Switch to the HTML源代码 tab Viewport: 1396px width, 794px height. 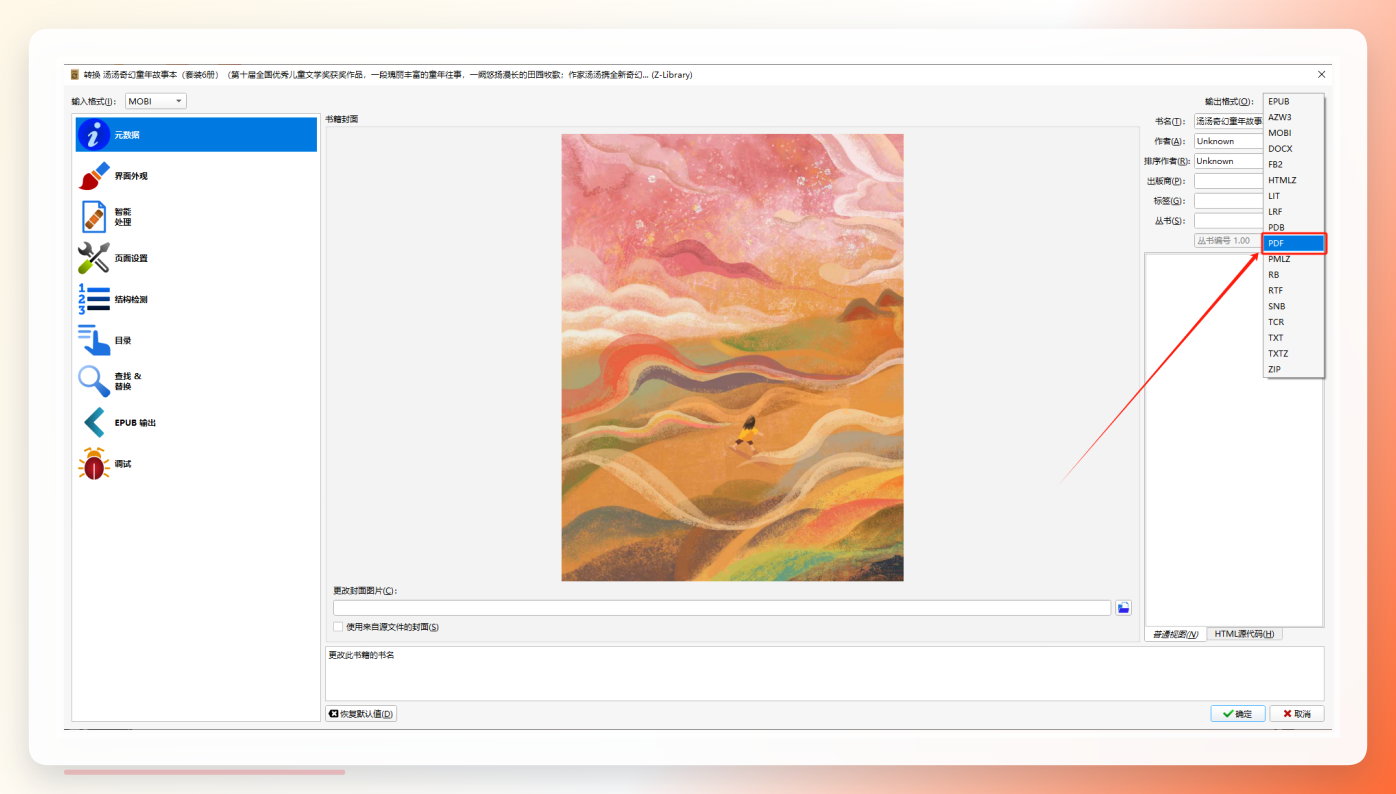coord(1244,634)
